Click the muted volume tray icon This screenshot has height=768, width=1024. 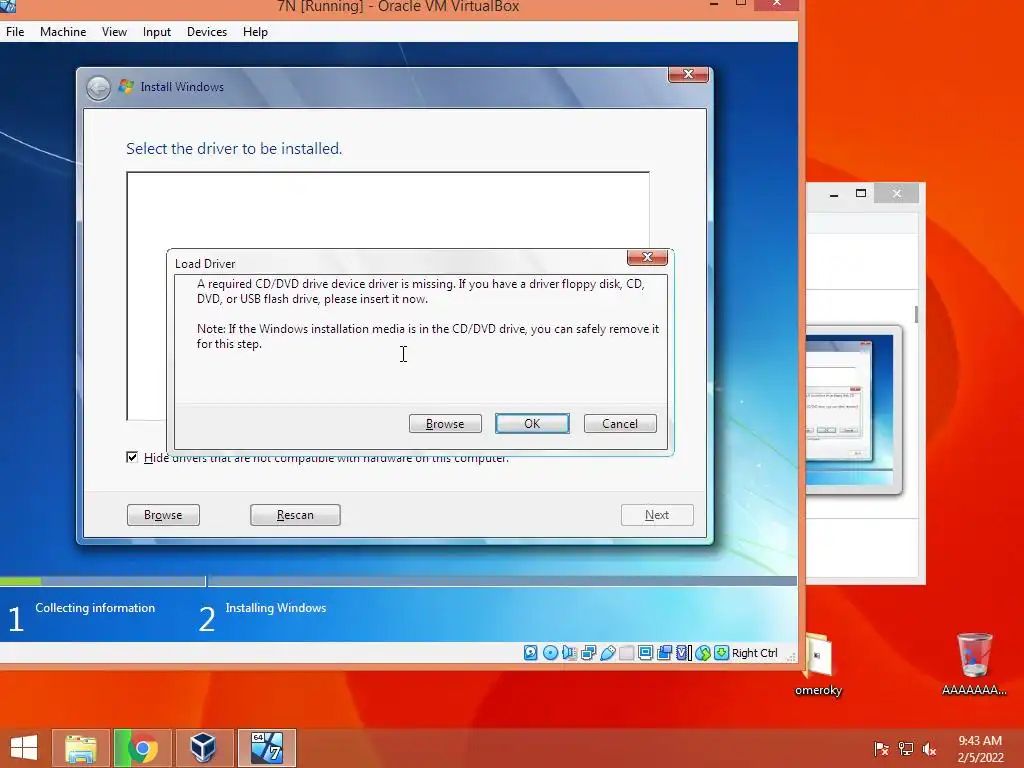929,749
